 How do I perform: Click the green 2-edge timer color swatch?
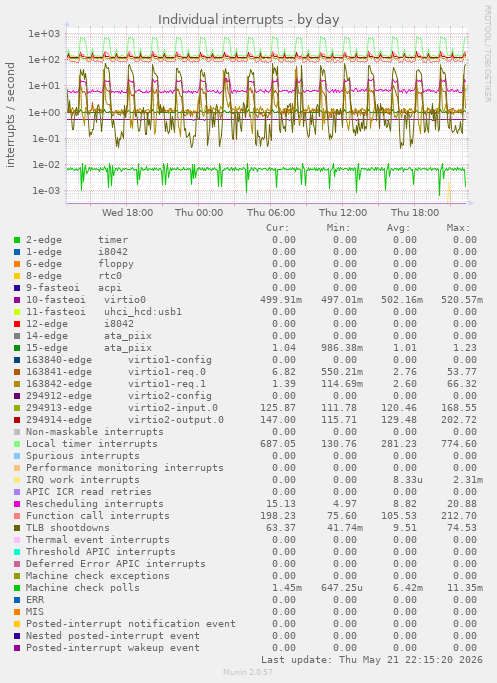(x=17, y=240)
